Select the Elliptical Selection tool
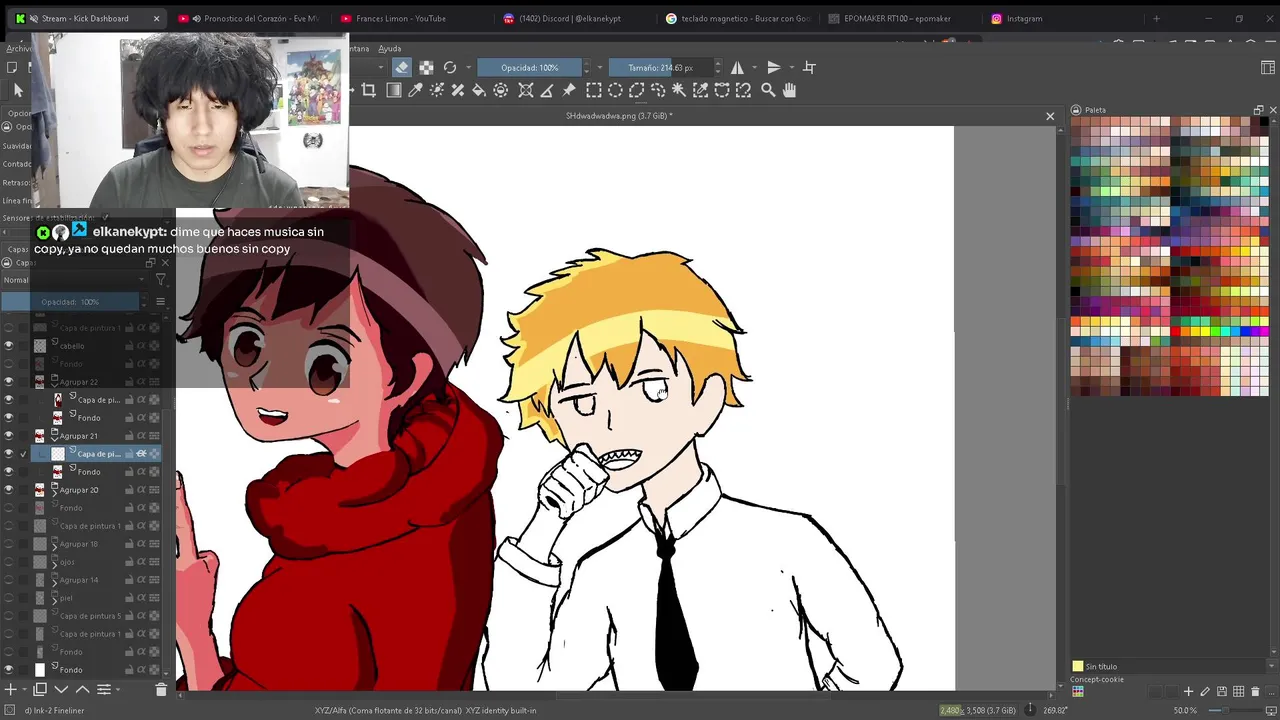The width and height of the screenshot is (1280, 720). (x=615, y=90)
